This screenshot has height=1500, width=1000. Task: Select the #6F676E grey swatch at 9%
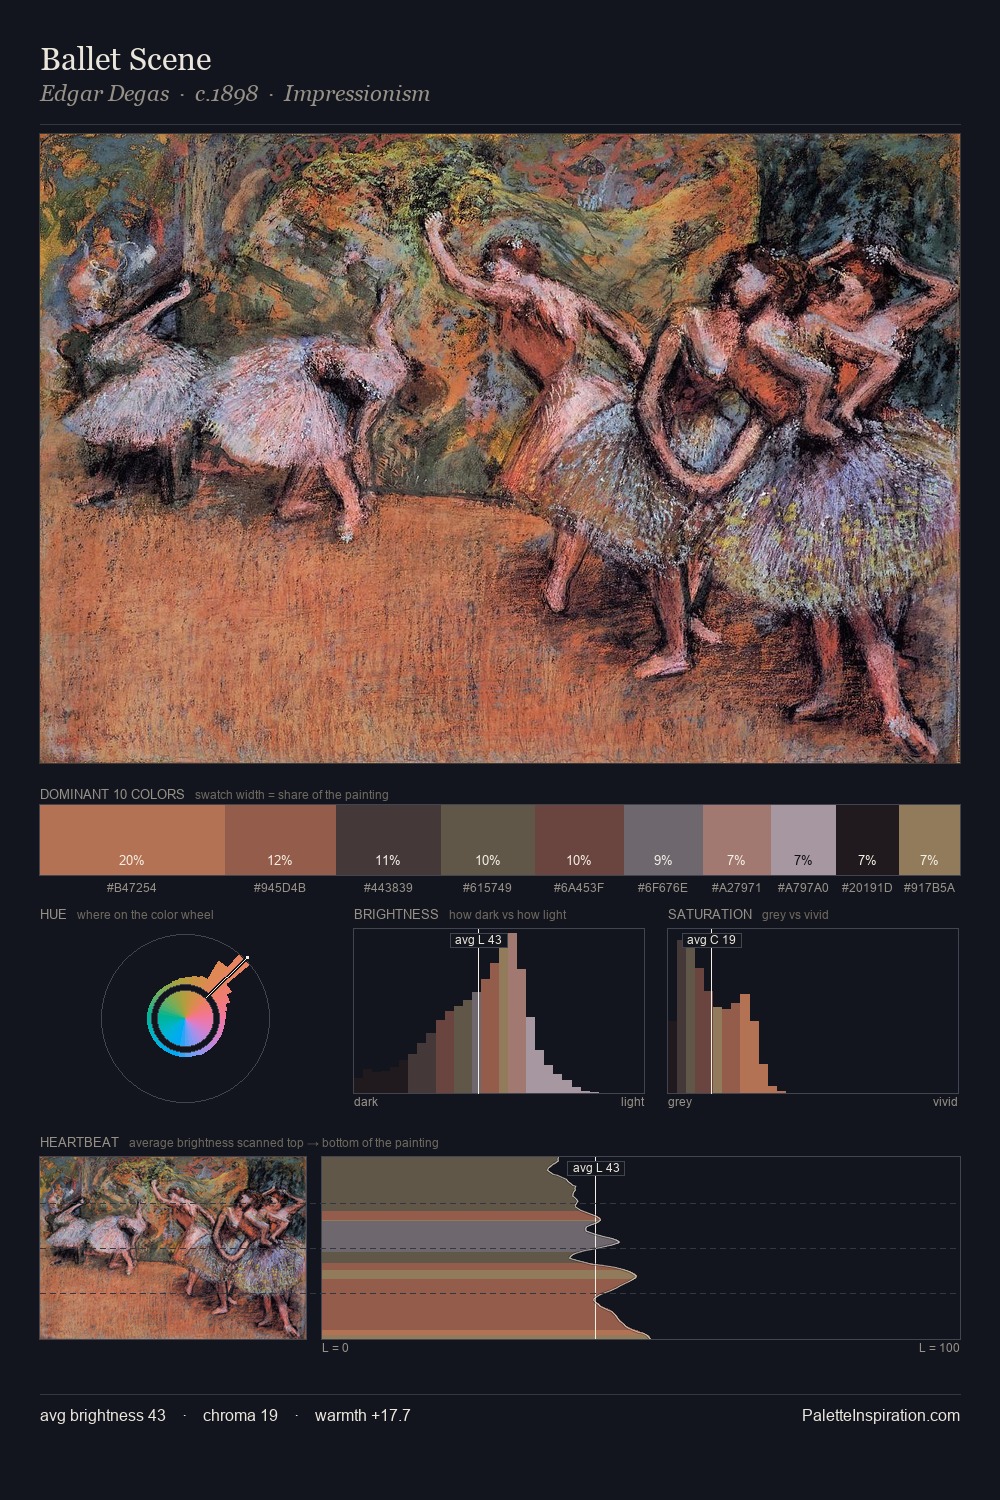[x=663, y=840]
